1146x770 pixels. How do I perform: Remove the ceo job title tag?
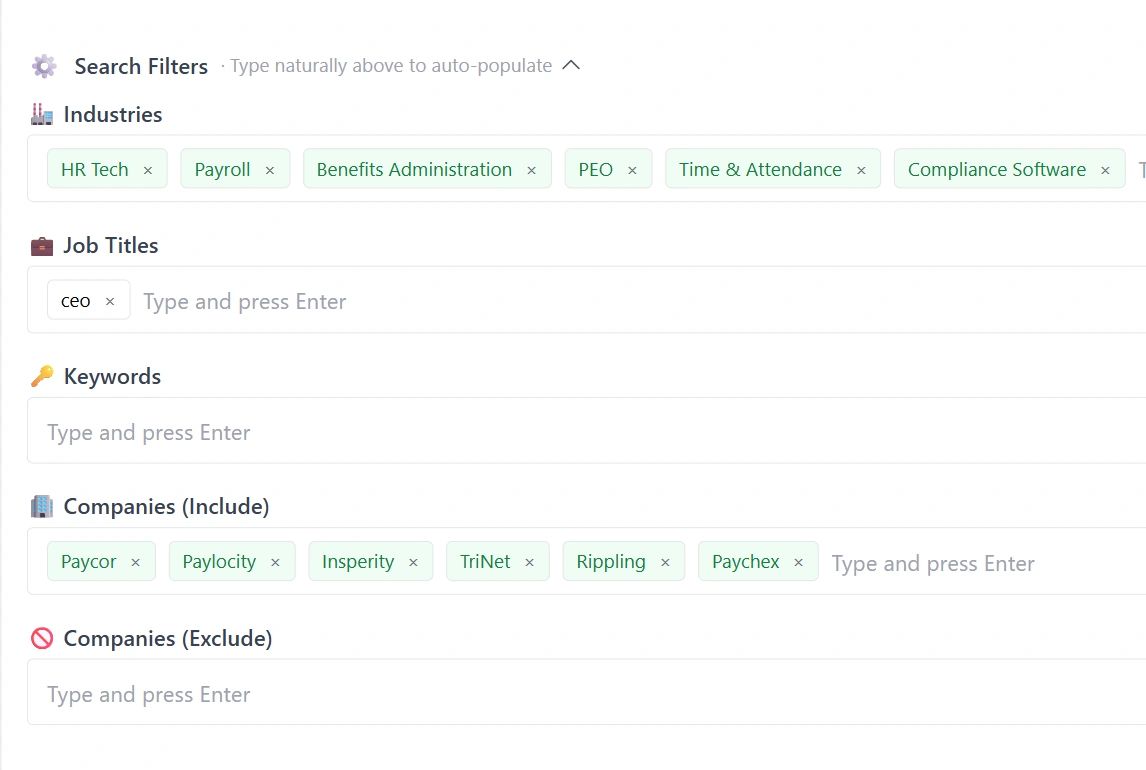110,301
